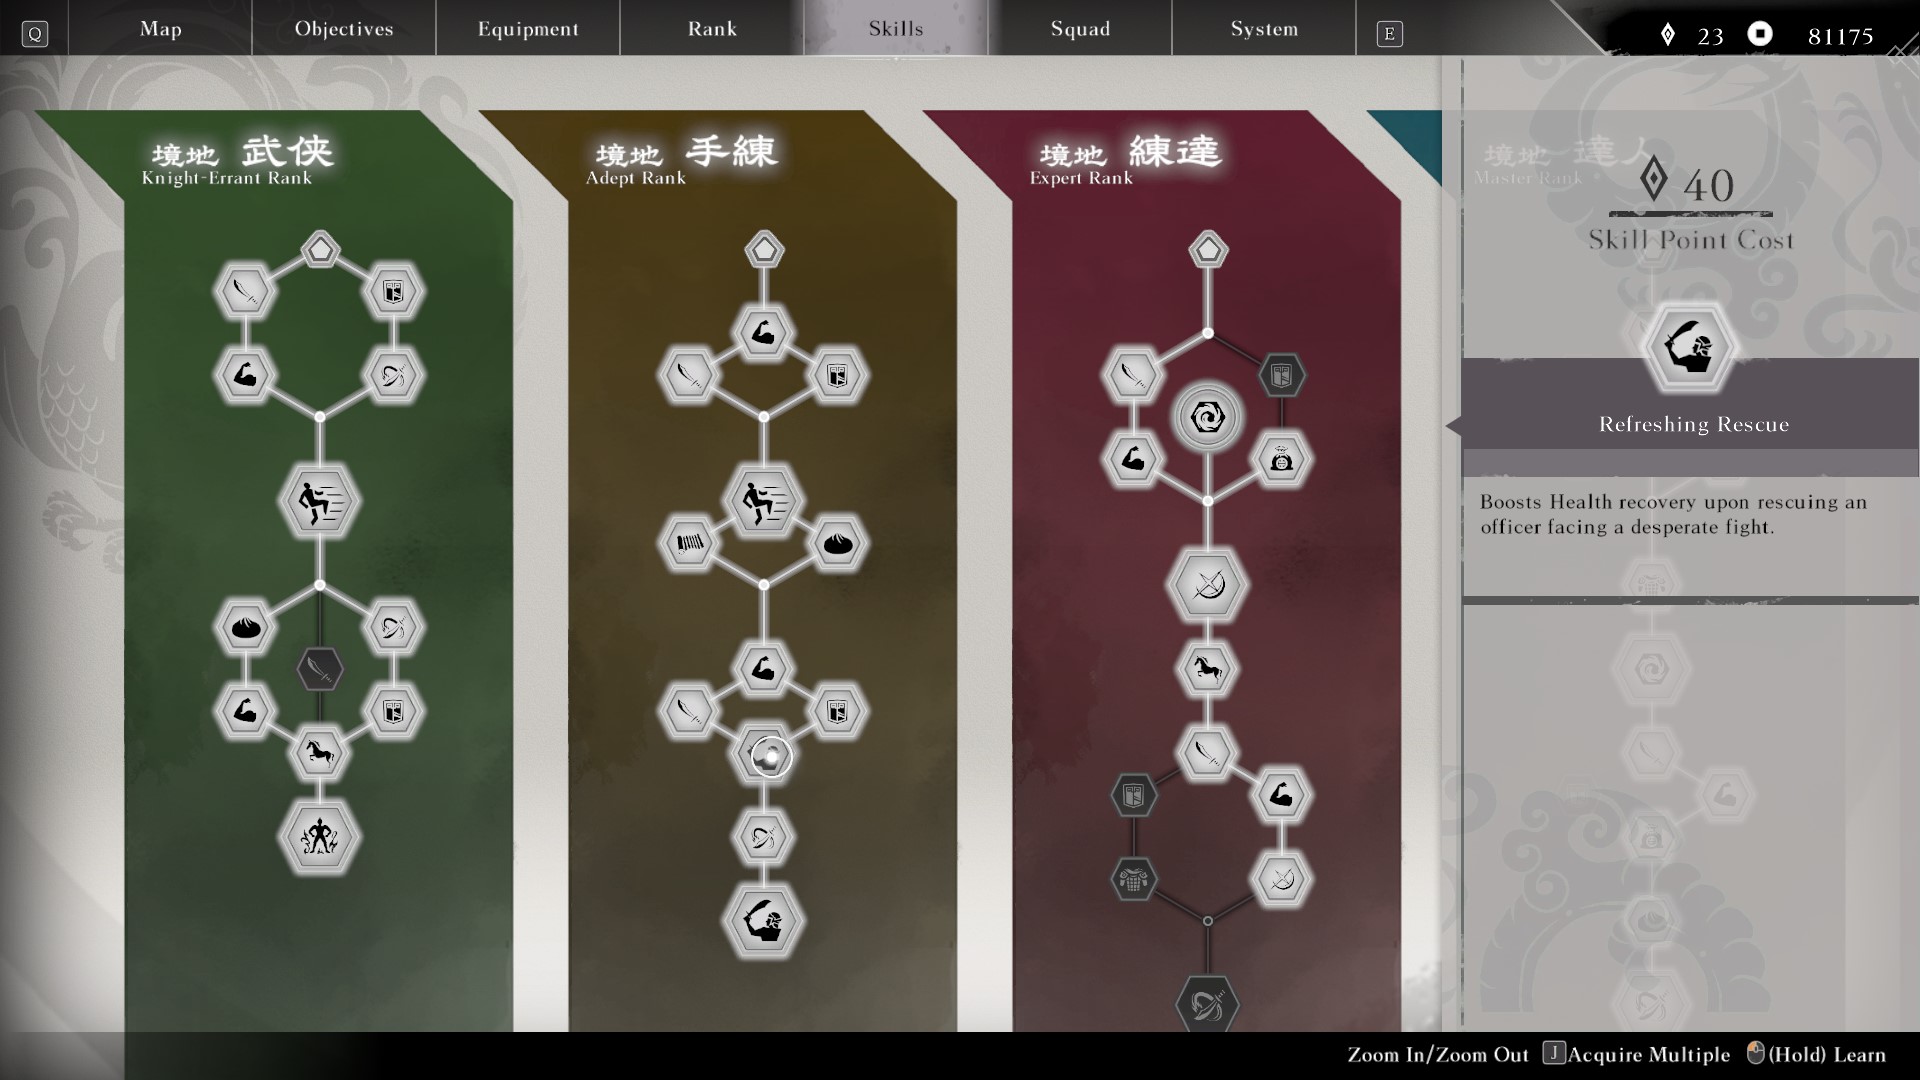Select Expert Rank's top pentagon node
Viewport: 1920px width, 1080px height.
tap(1208, 249)
